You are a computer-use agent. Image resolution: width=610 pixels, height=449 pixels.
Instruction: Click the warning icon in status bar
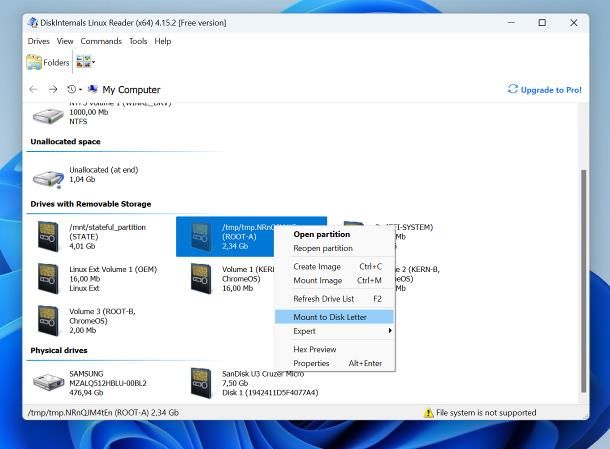428,413
